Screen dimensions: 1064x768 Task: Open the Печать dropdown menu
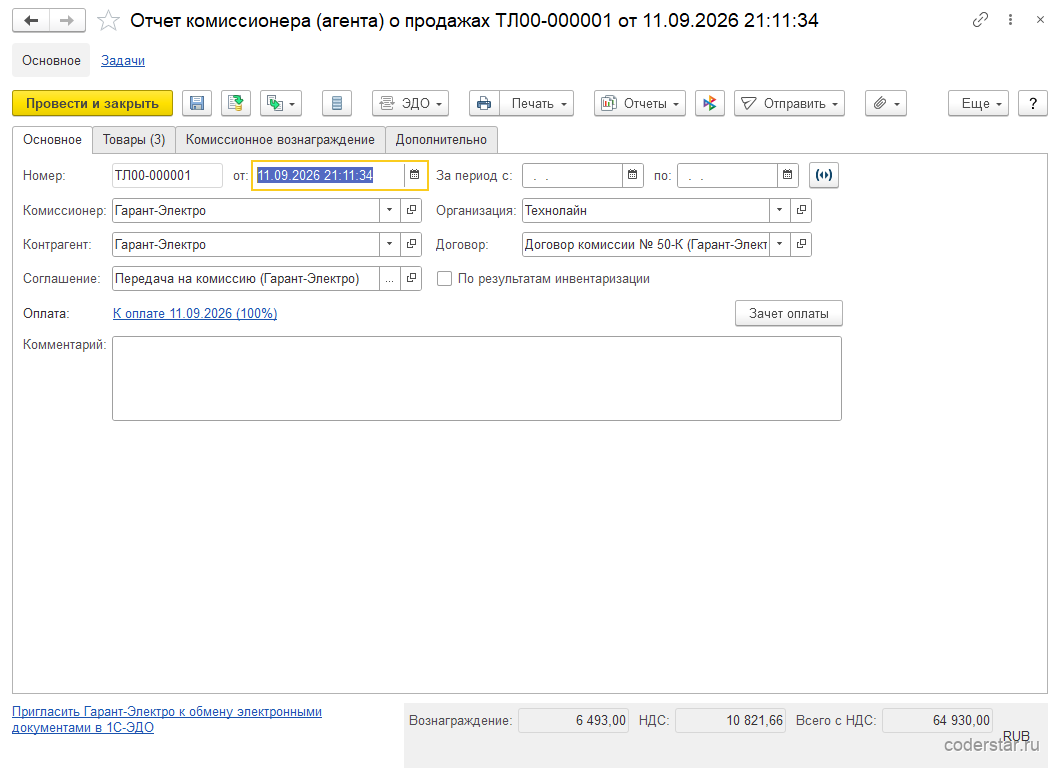[x=537, y=104]
